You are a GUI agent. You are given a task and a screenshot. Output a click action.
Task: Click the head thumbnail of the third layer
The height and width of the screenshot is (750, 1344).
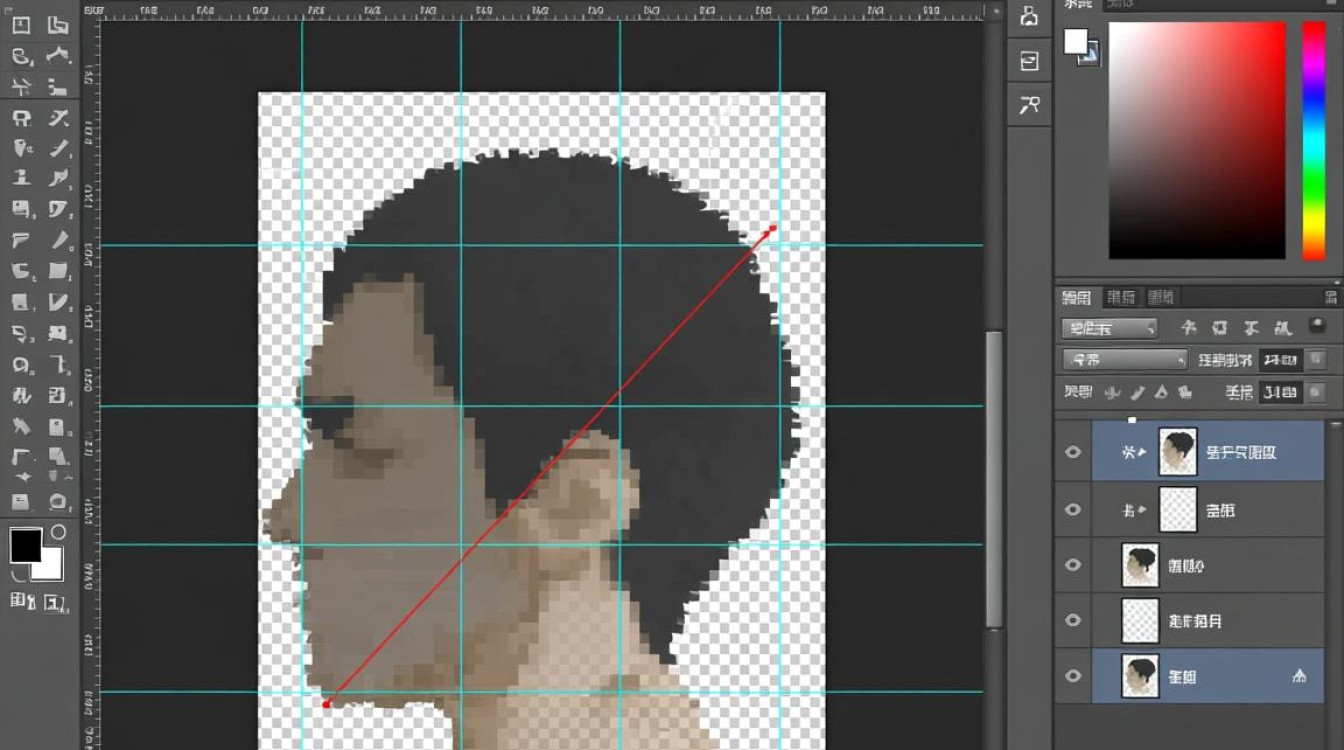tap(1140, 565)
